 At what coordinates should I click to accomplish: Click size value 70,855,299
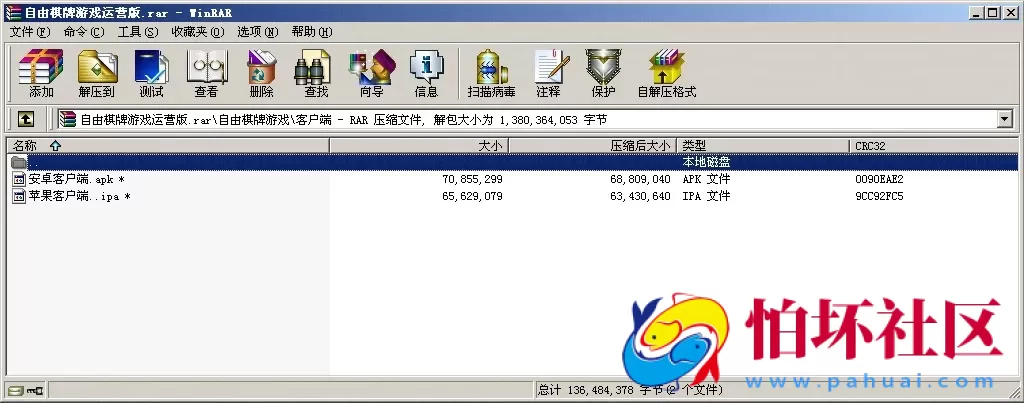click(472, 179)
